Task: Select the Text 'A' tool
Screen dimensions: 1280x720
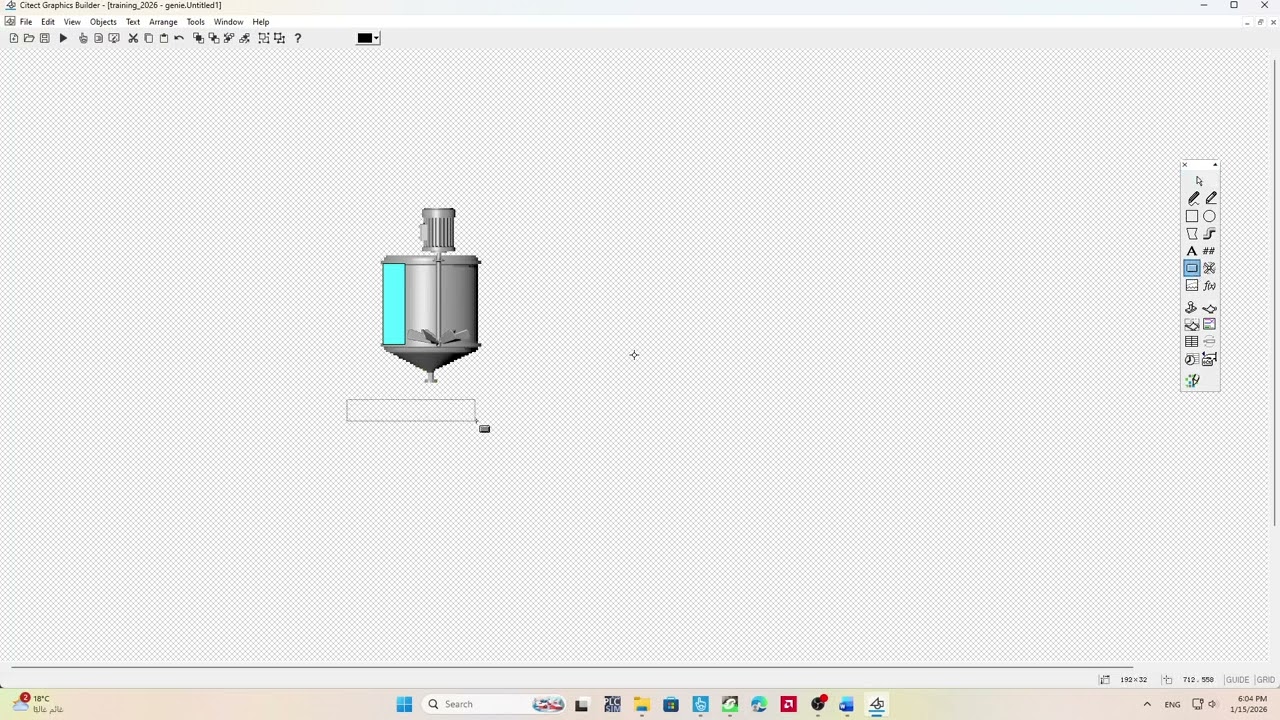Action: point(1192,251)
